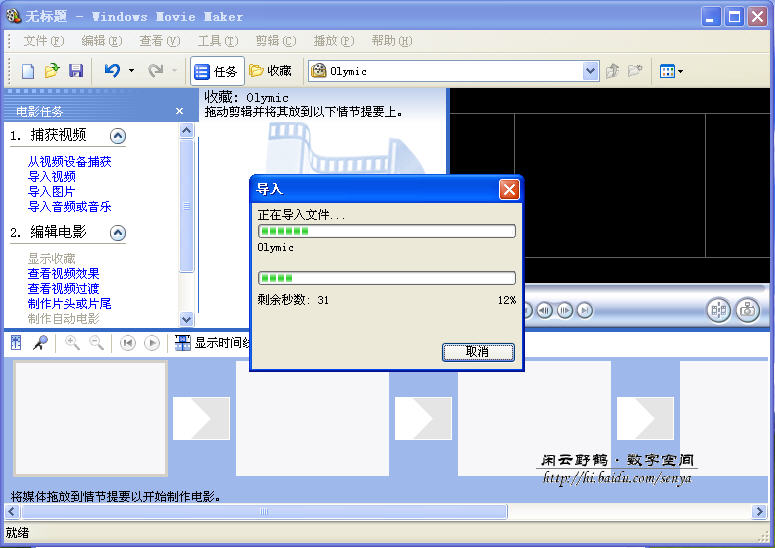The height and width of the screenshot is (548, 775).
Task: Save project using the floppy disk icon
Action: pos(76,71)
